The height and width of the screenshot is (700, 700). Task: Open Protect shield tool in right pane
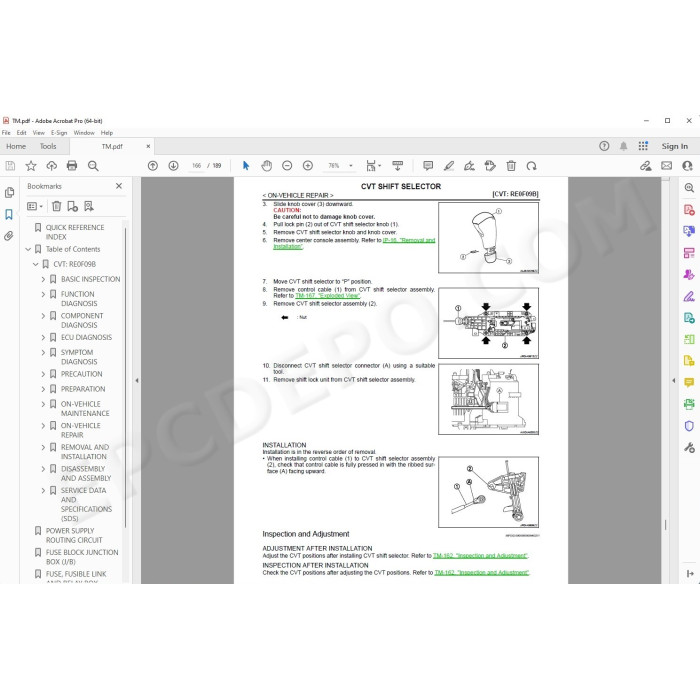[689, 426]
